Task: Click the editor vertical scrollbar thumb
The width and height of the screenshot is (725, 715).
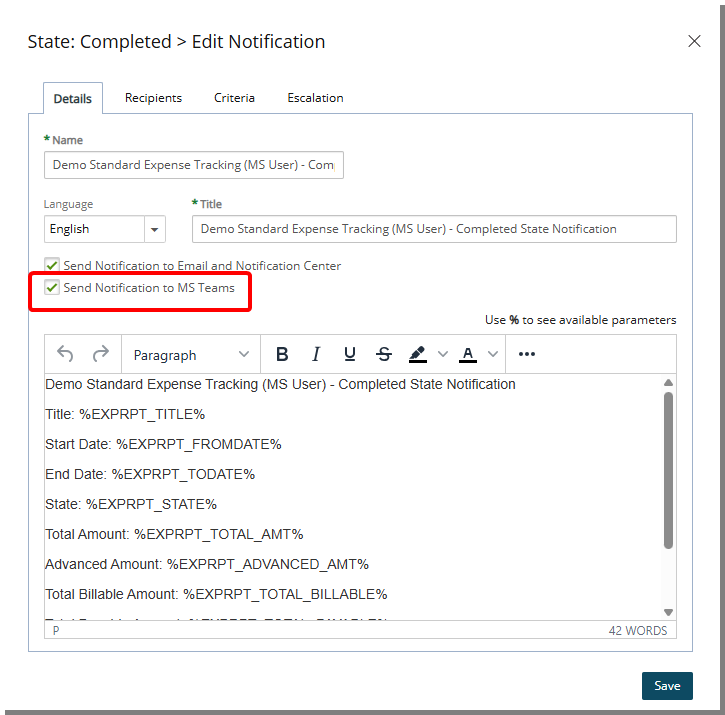Action: click(x=668, y=470)
